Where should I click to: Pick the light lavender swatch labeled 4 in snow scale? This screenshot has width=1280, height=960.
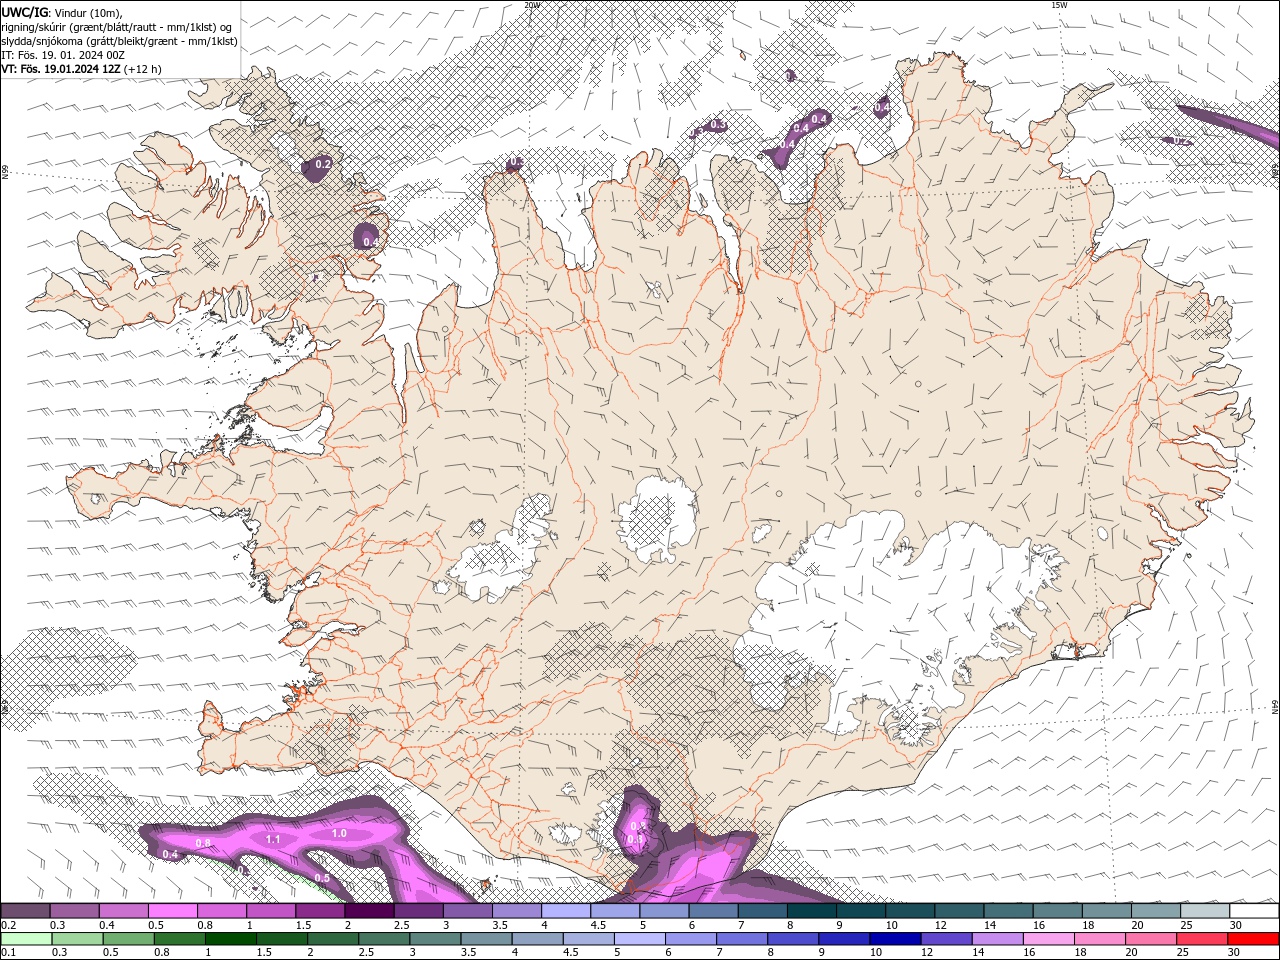pos(566,911)
